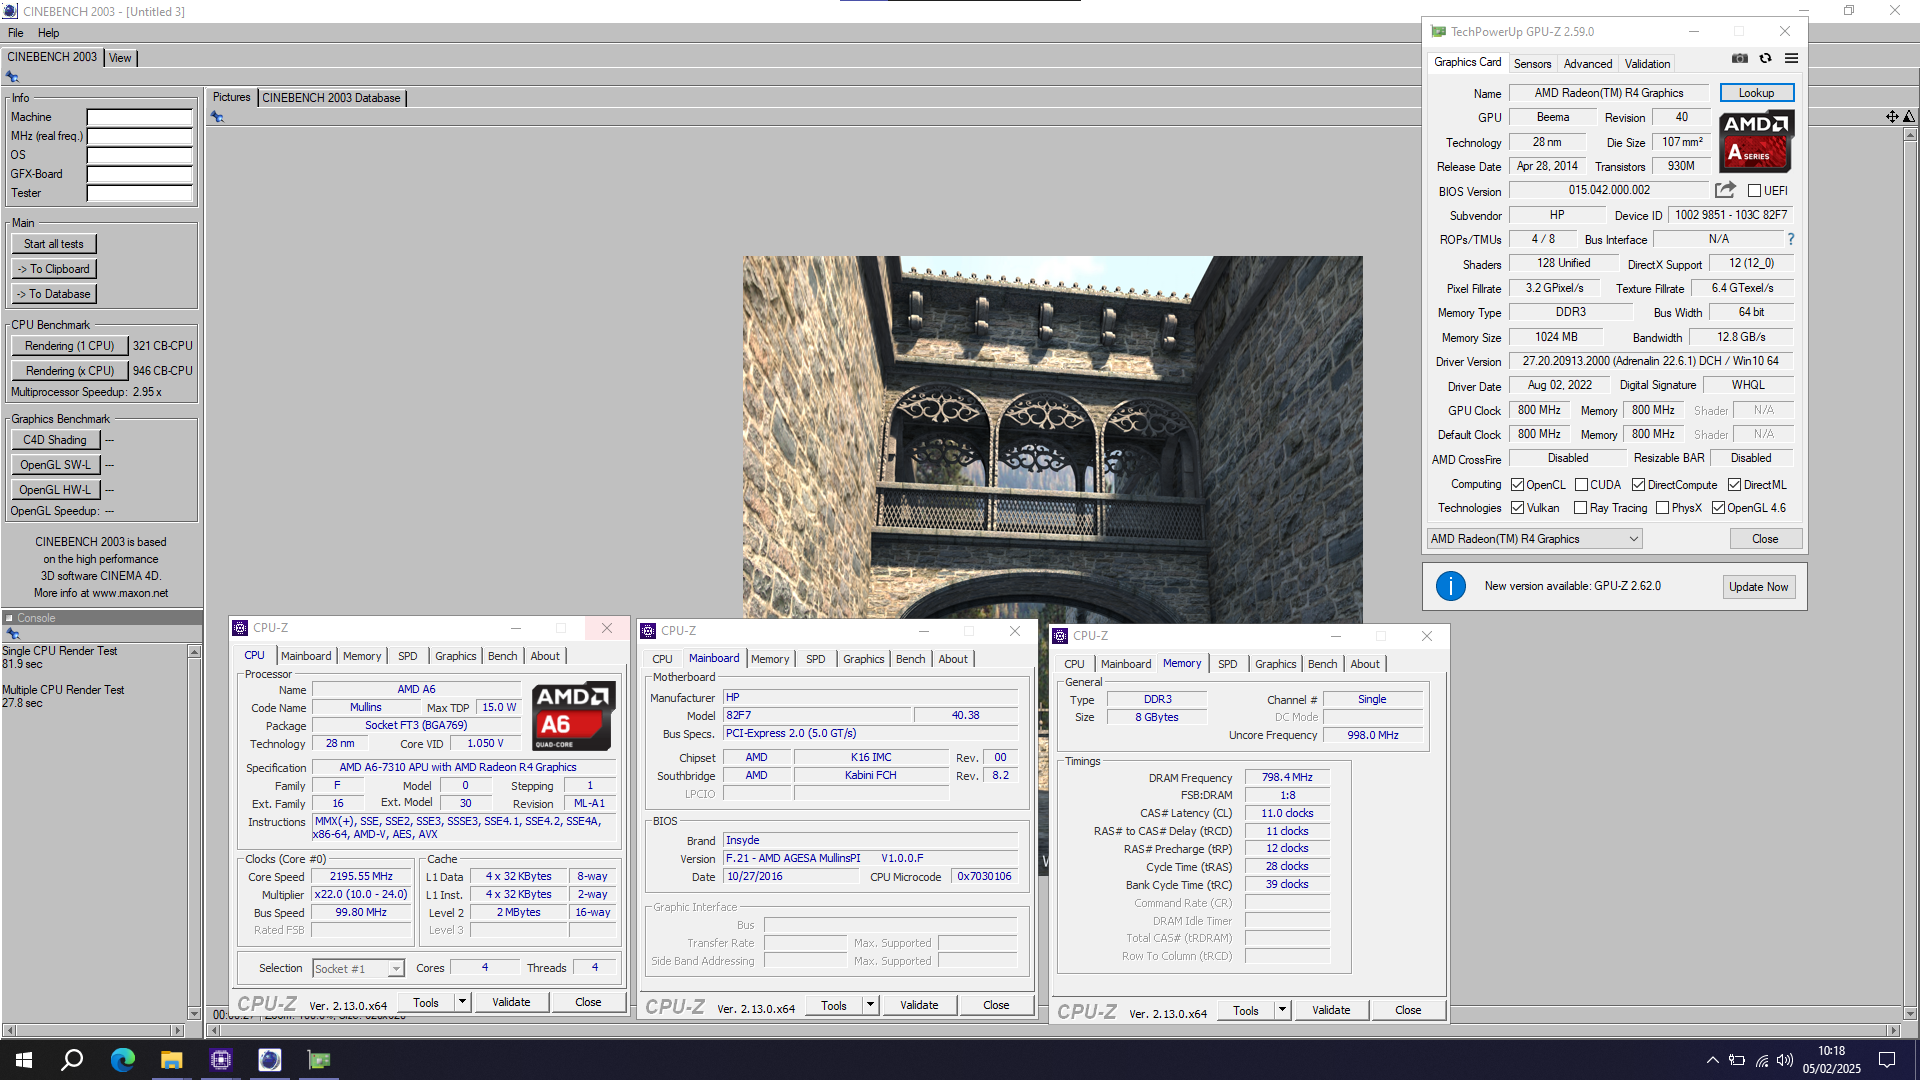
Task: Open the Socket #1 selection dropdown in CPU-Z
Action: pyautogui.click(x=358, y=968)
